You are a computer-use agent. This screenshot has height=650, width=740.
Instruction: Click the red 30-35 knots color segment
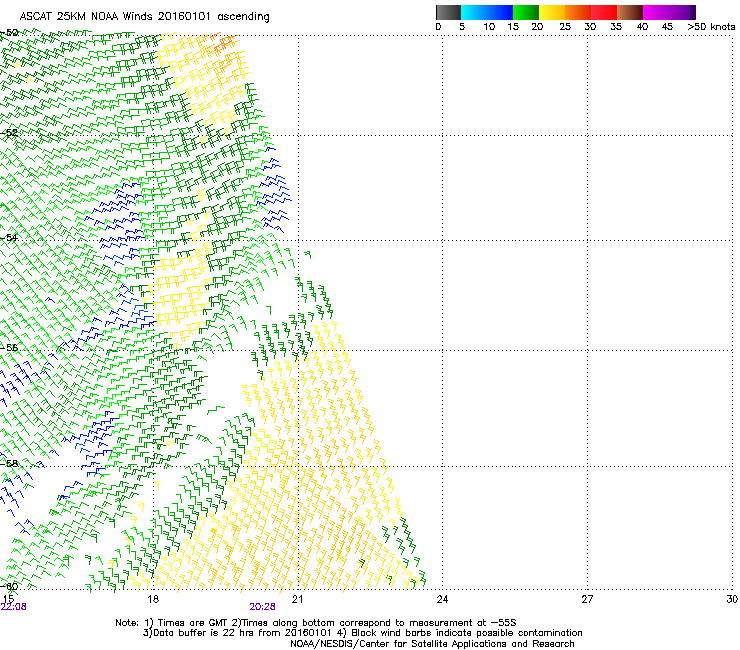(x=604, y=12)
